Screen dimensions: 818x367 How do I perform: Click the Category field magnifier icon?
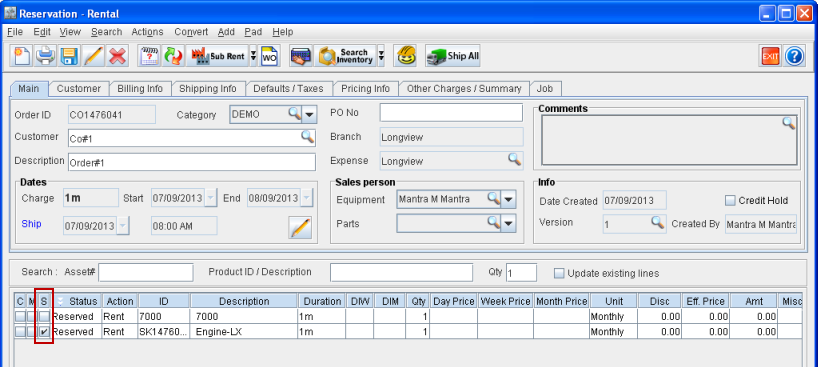click(295, 113)
